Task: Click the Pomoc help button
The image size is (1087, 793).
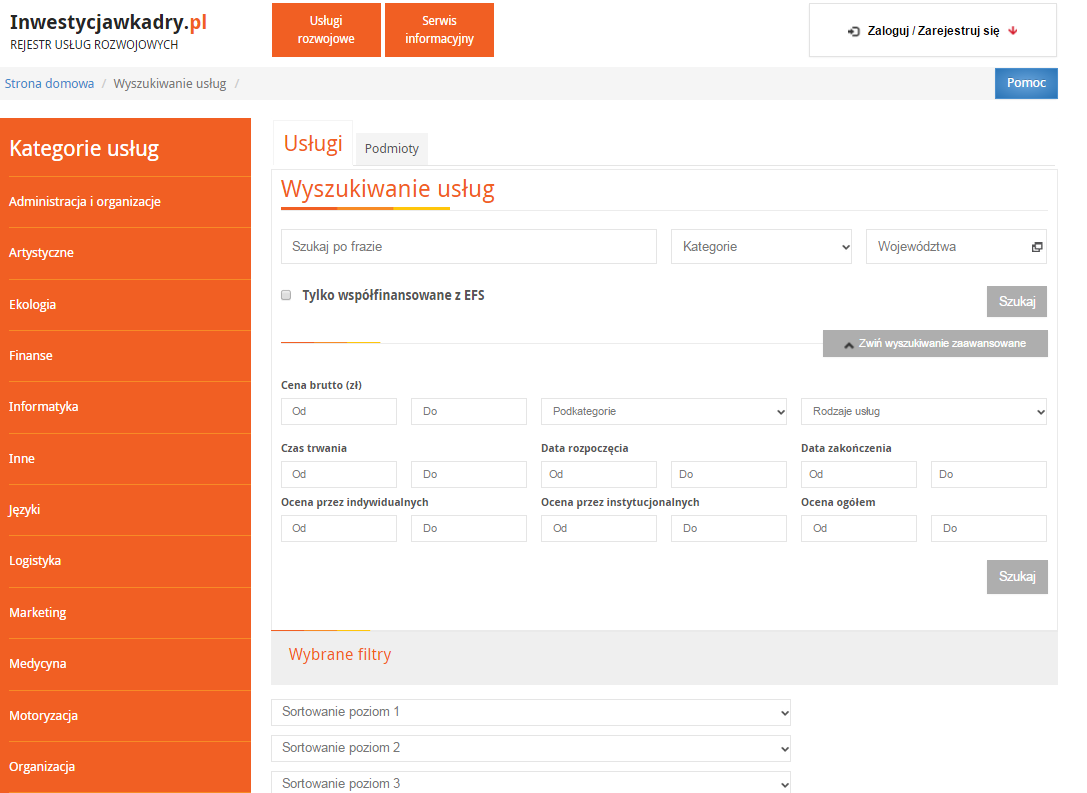Action: coord(1026,83)
